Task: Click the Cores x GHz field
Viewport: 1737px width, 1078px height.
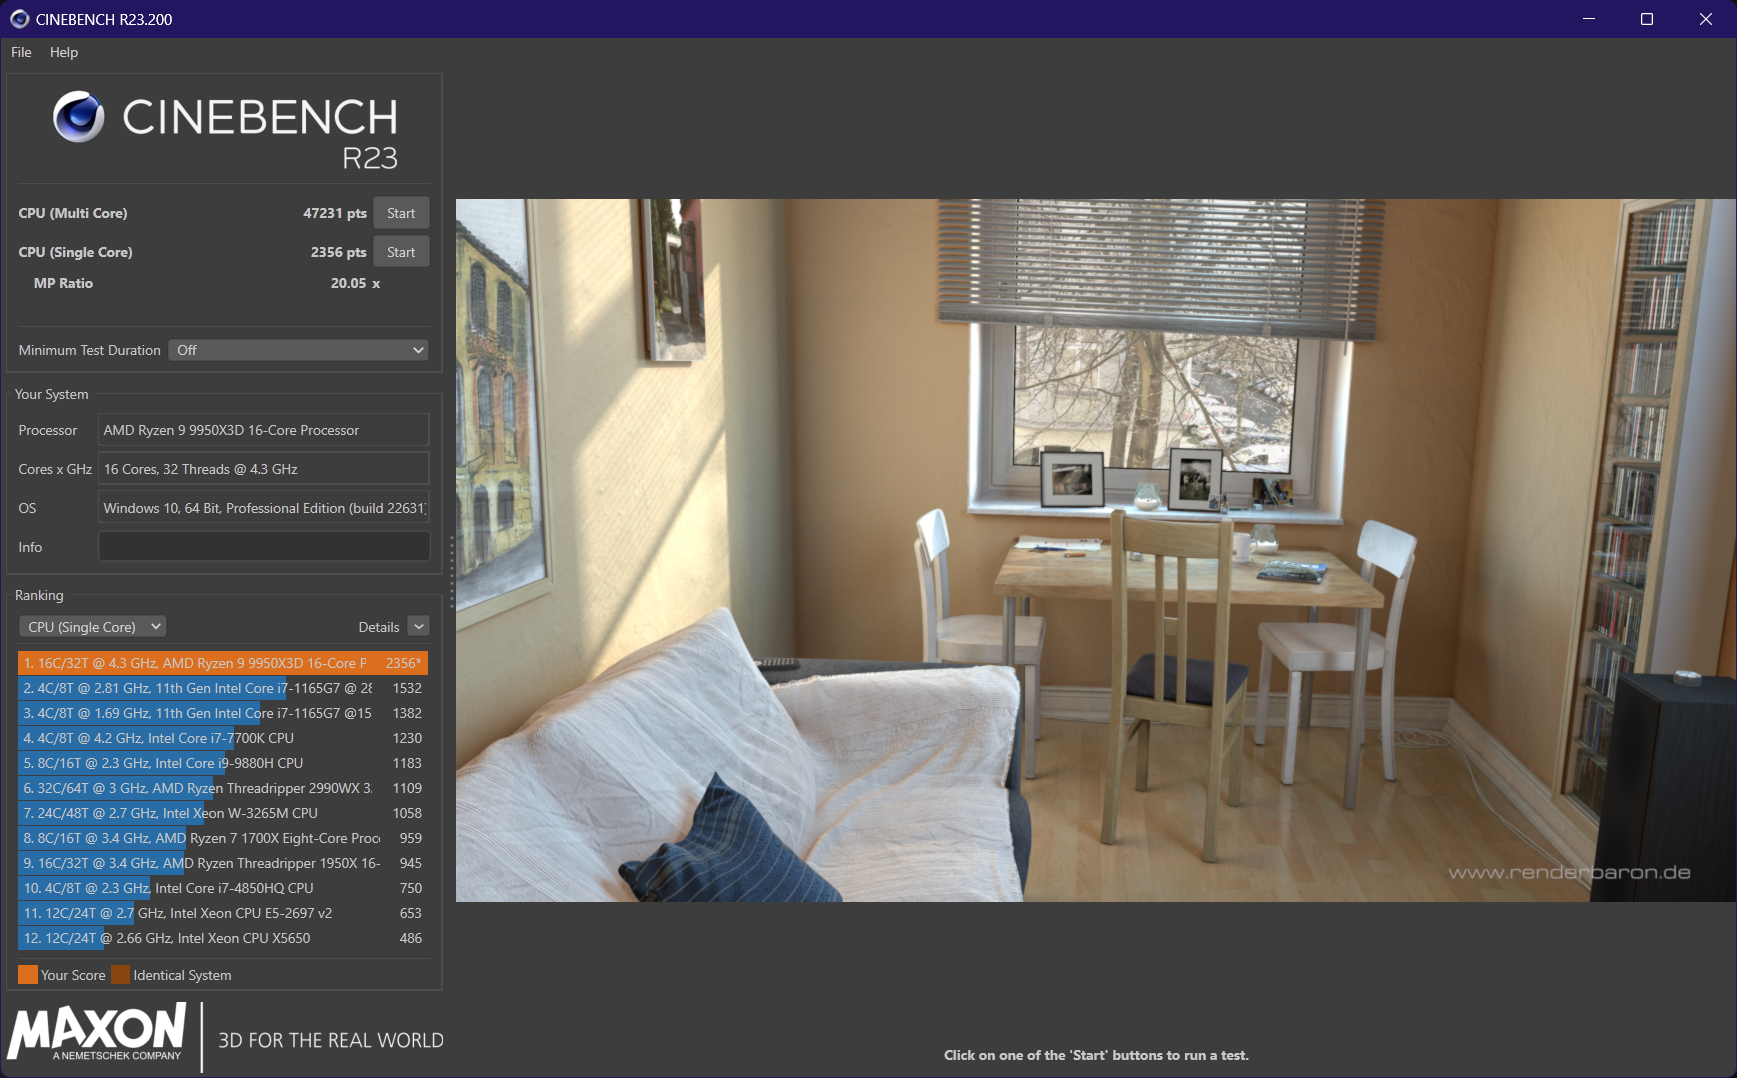Action: tap(264, 469)
